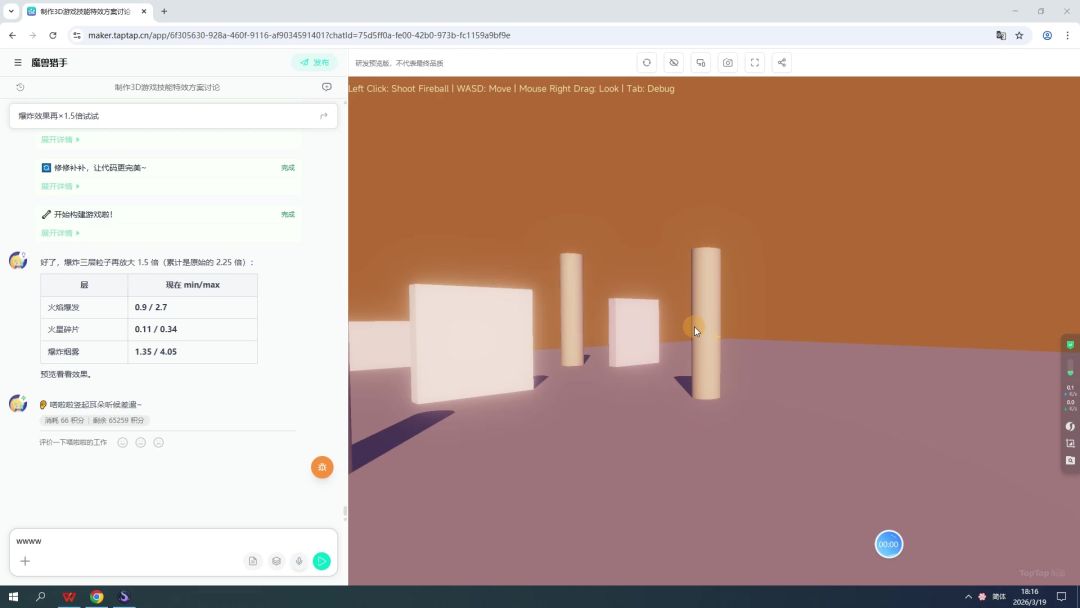Rate the work with happy face
The height and width of the screenshot is (608, 1080).
point(123,442)
